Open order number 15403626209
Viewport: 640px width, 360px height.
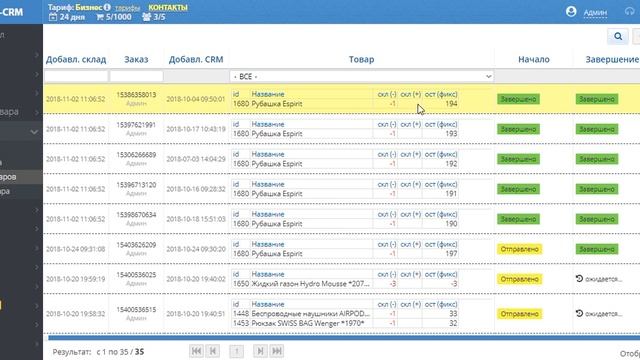point(136,245)
